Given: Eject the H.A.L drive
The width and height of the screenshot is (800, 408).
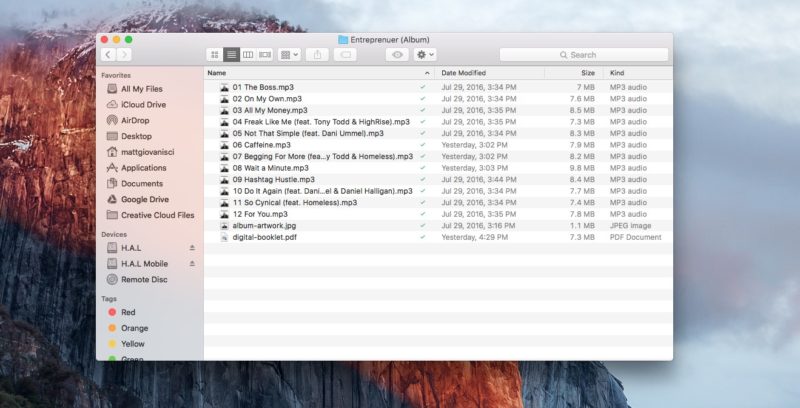Looking at the screenshot, I should tap(192, 248).
